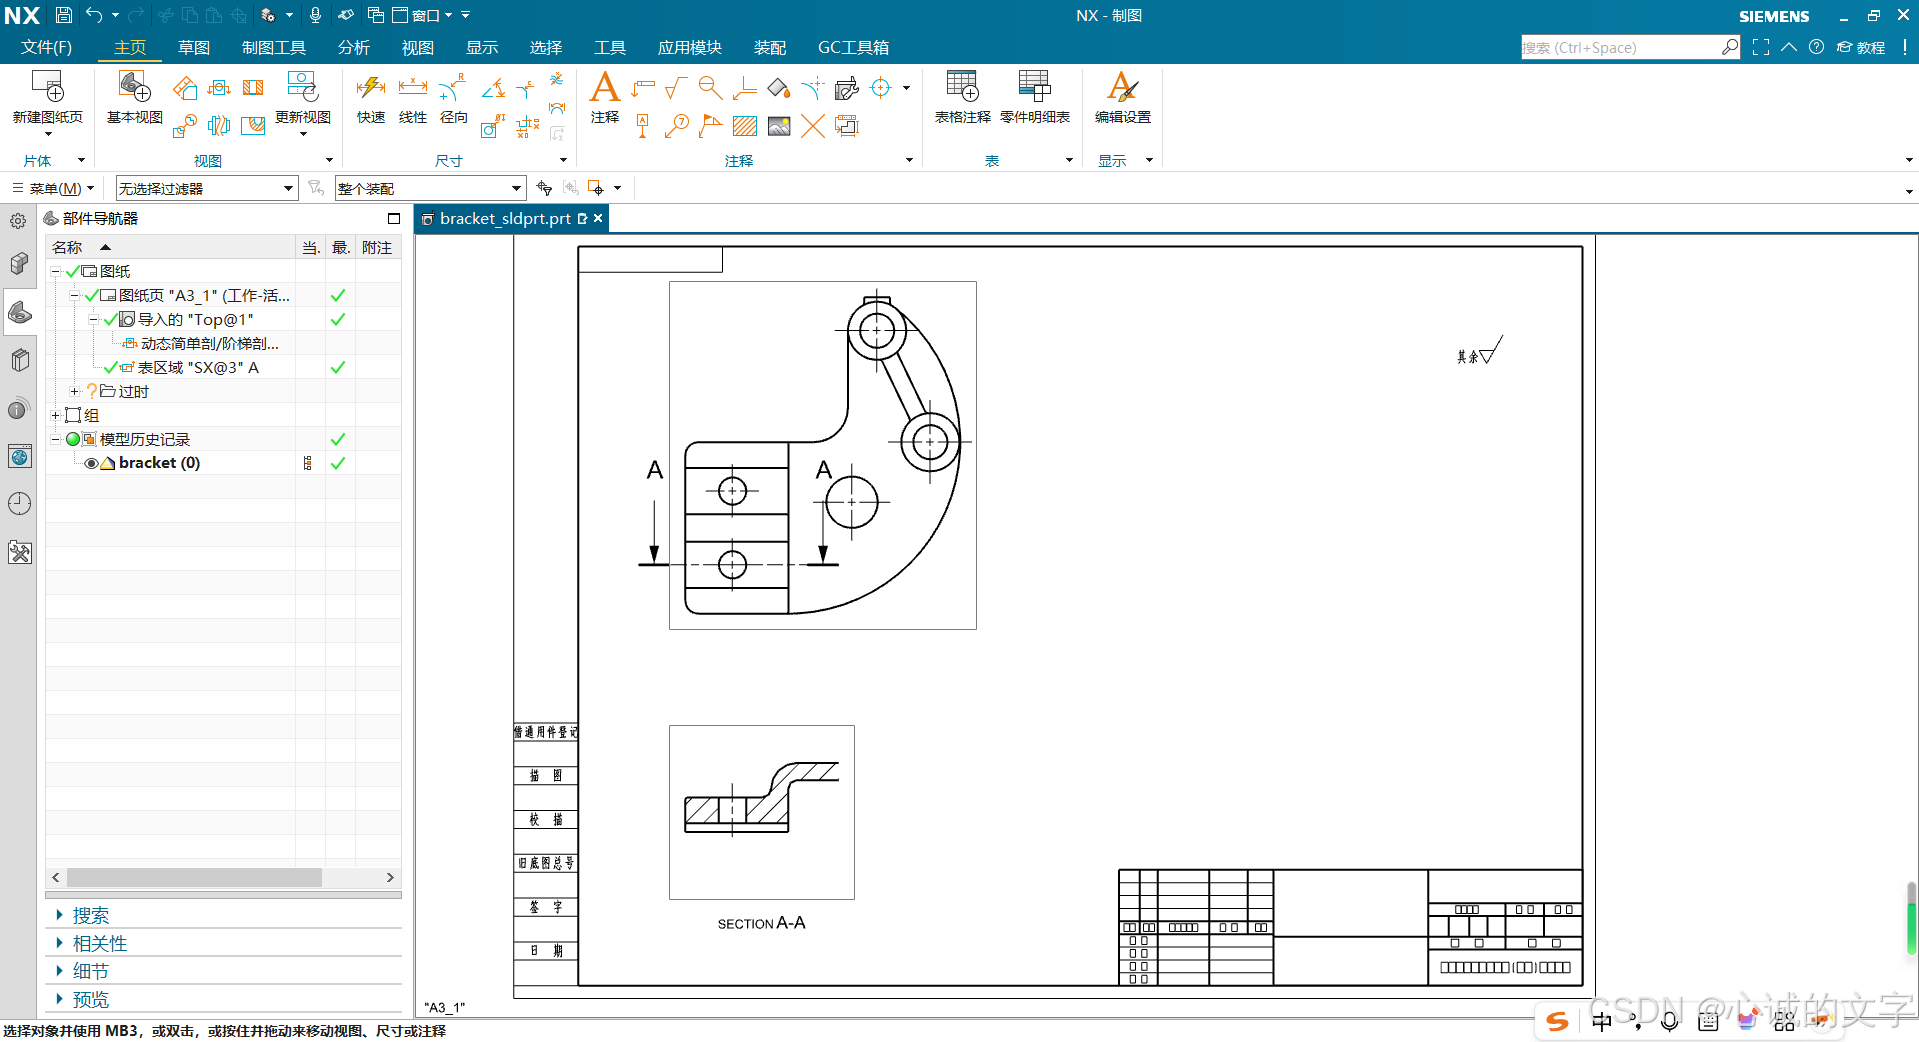Toggle the green check on 图纸 node

point(73,271)
